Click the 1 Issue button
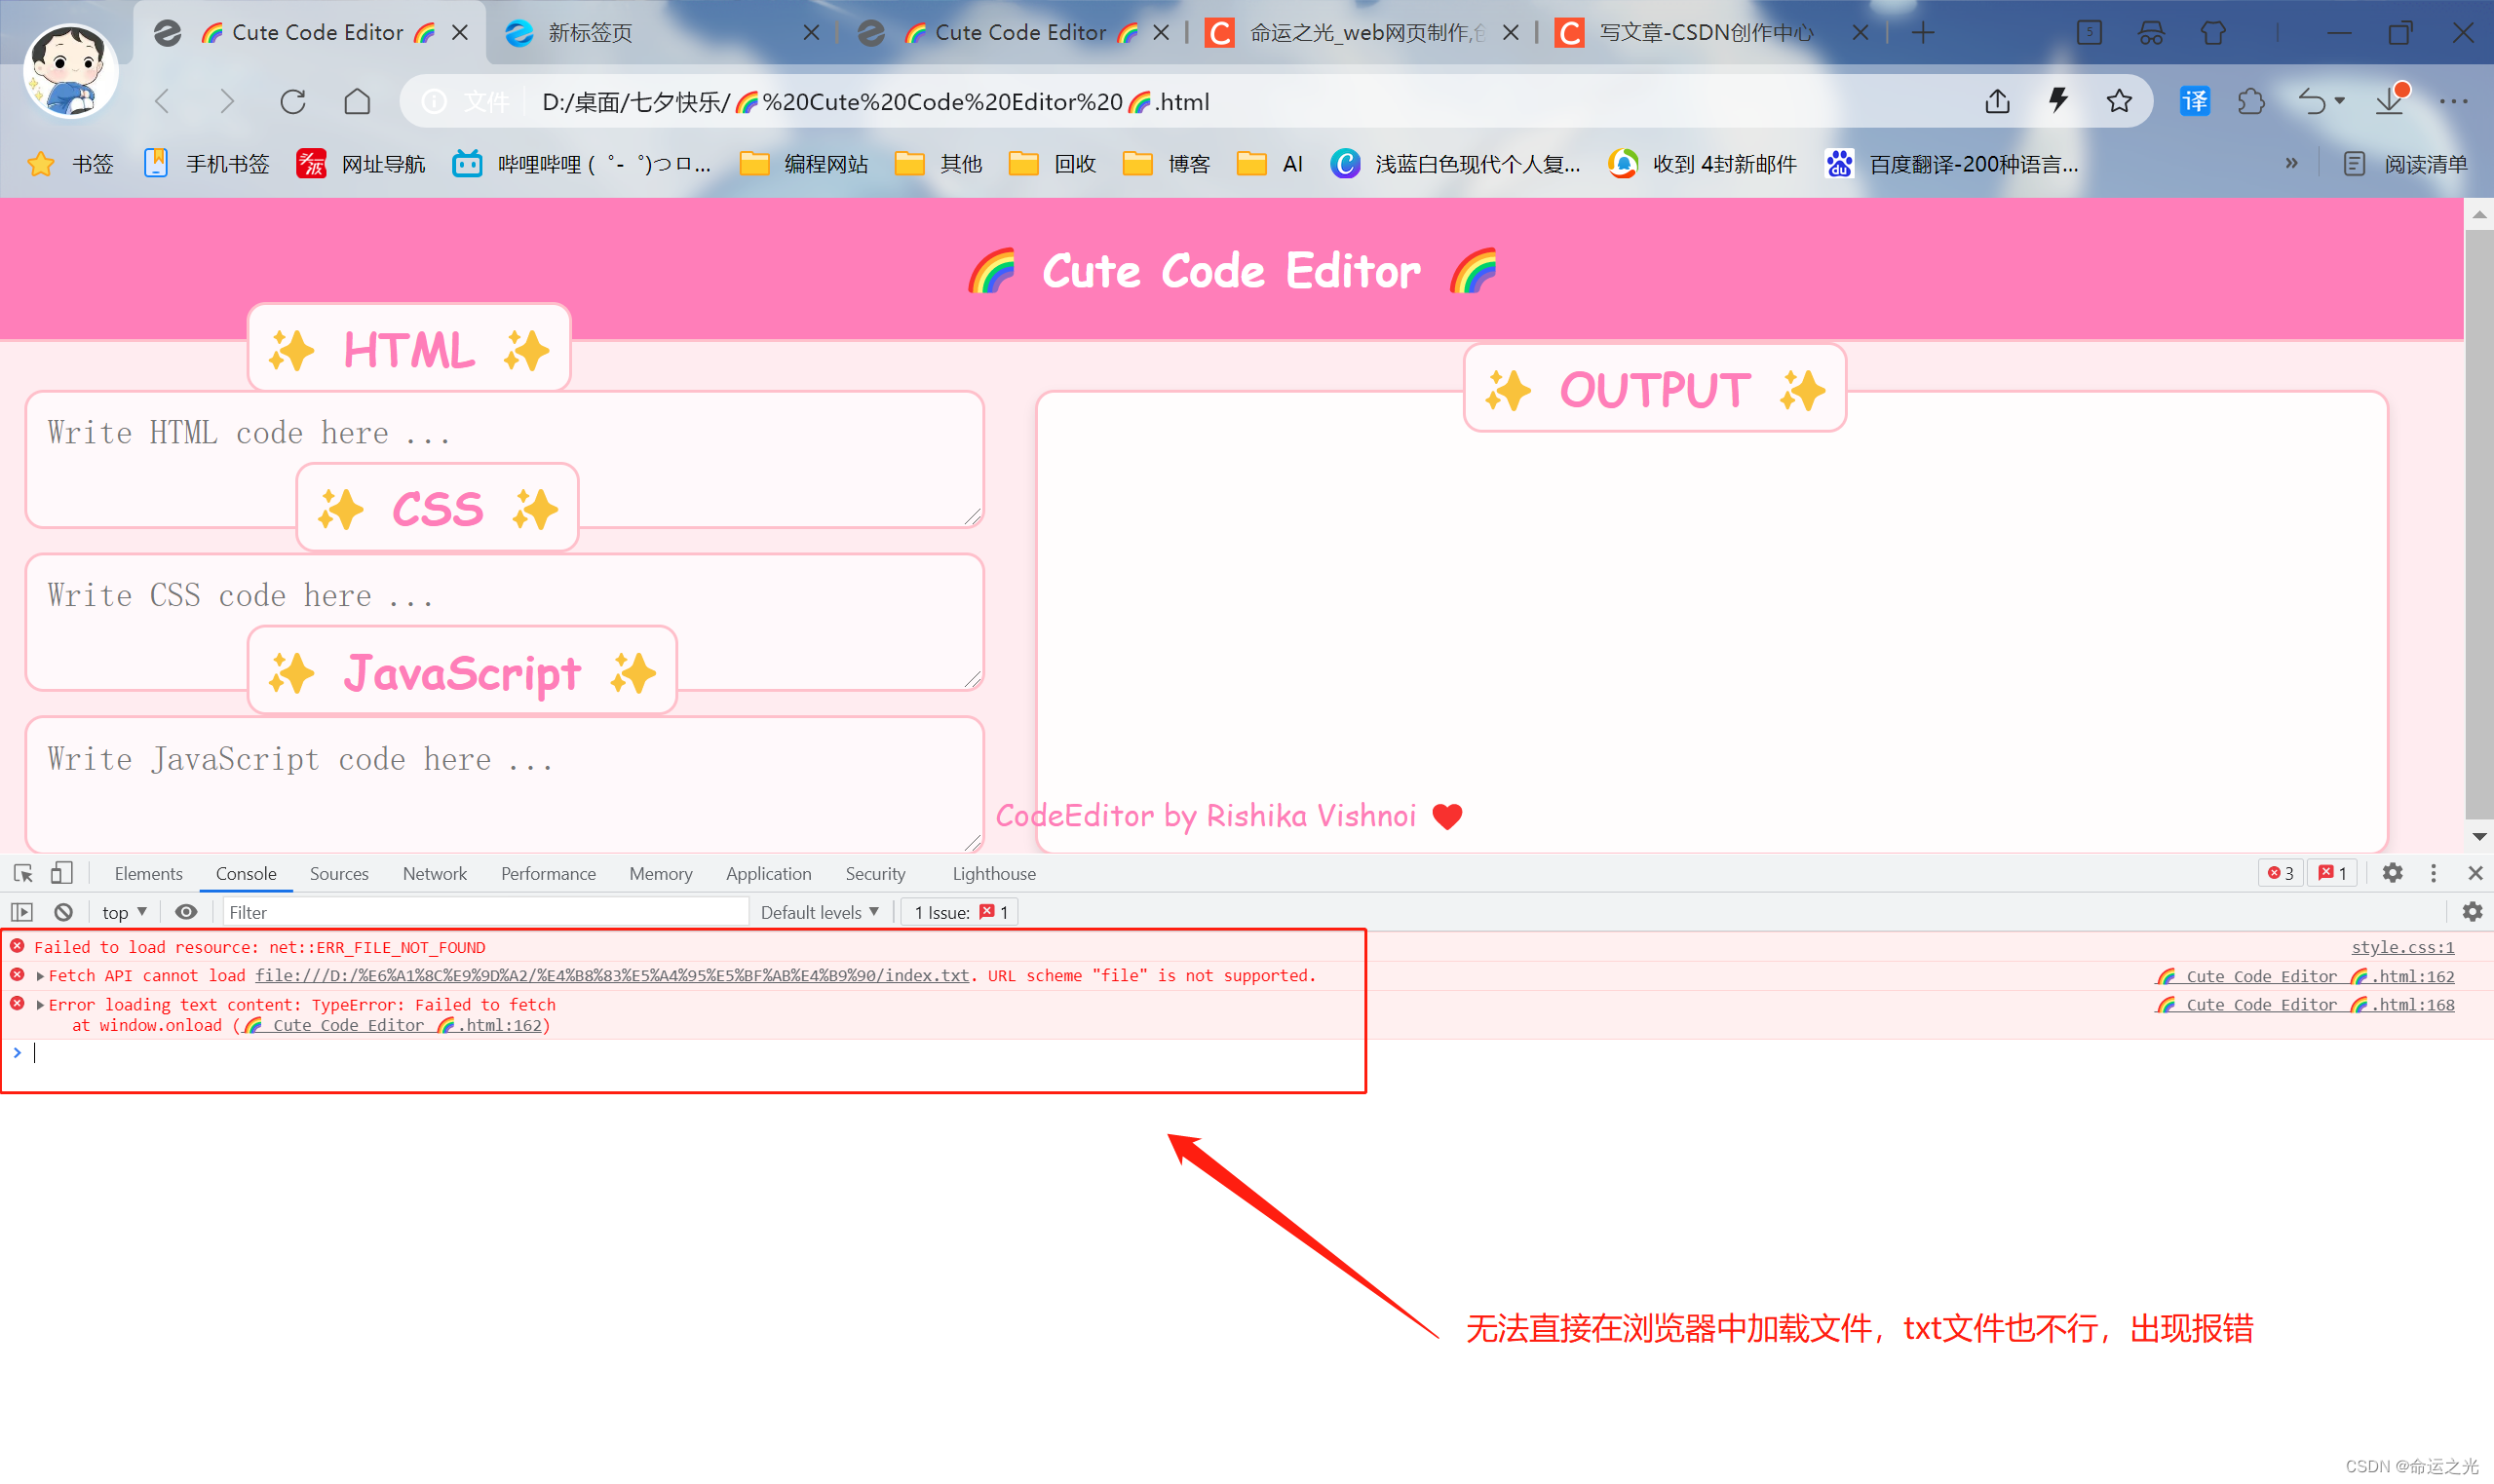 pyautogui.click(x=960, y=912)
